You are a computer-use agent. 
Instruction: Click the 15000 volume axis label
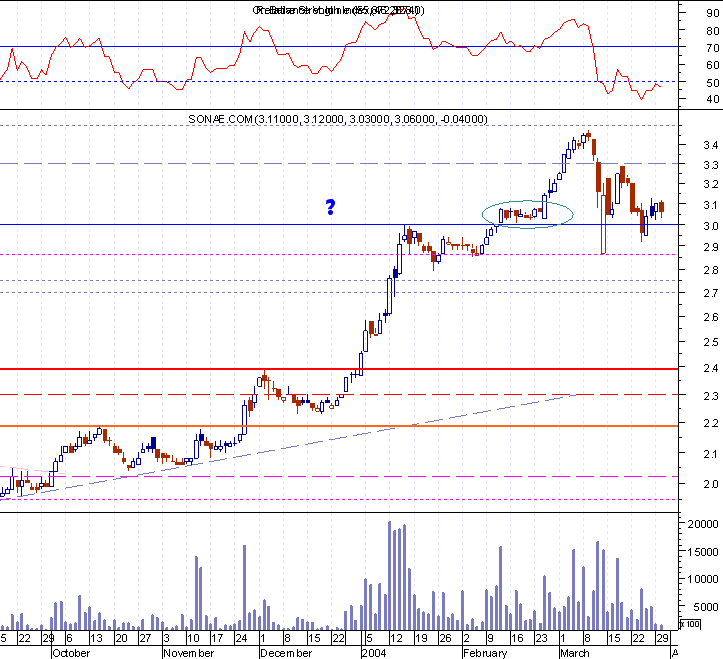click(x=703, y=552)
